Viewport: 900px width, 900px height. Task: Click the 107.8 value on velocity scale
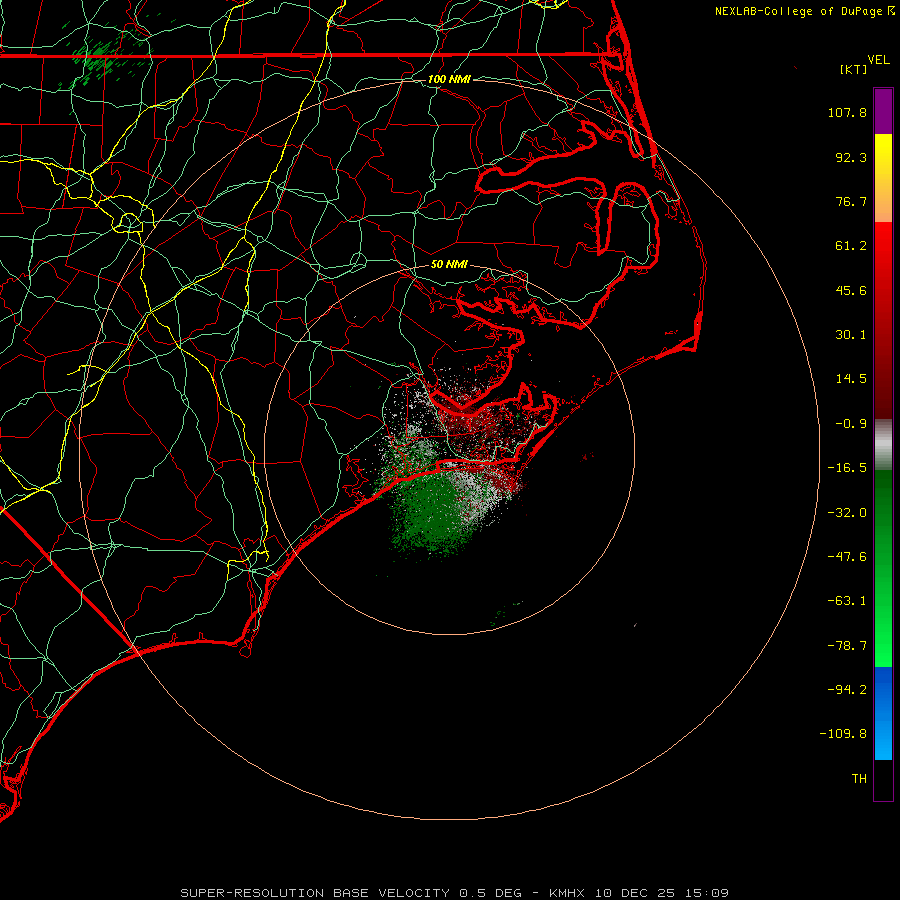tap(847, 112)
